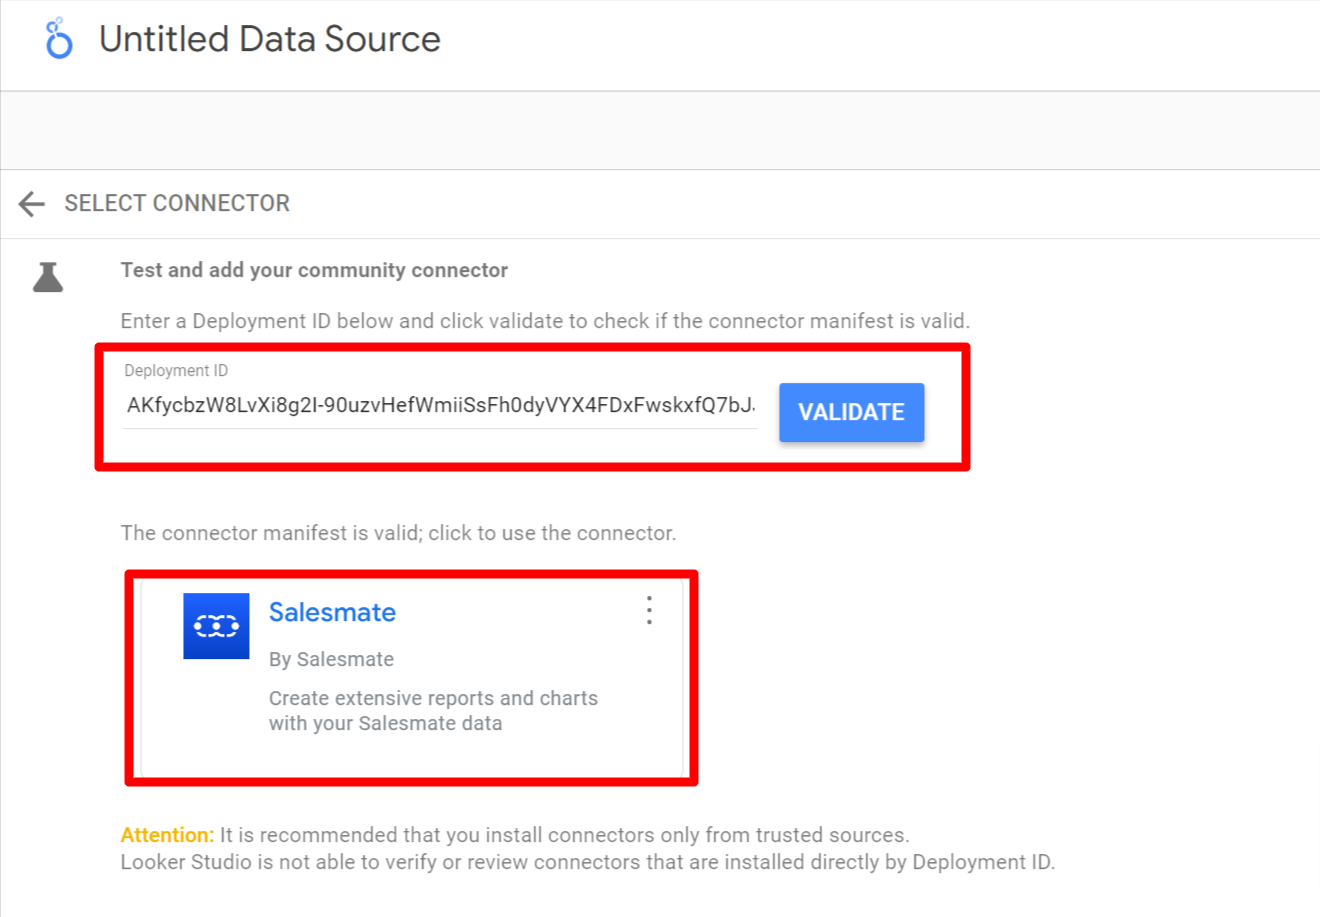Image resolution: width=1320 pixels, height=917 pixels.
Task: Click the 'By Salesmate' author text
Action: point(331,659)
